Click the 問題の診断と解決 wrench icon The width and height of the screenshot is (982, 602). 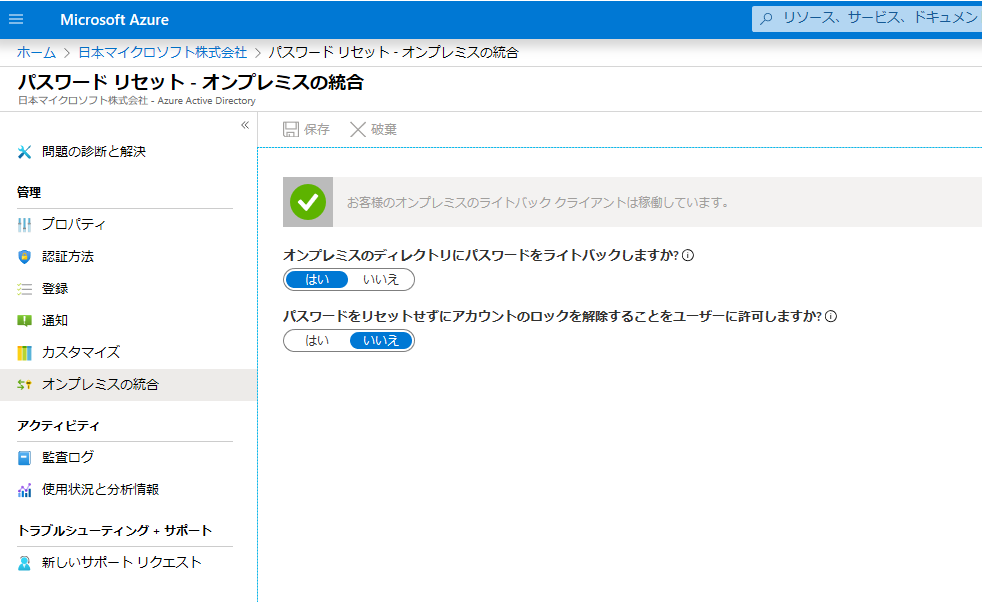[x=24, y=152]
